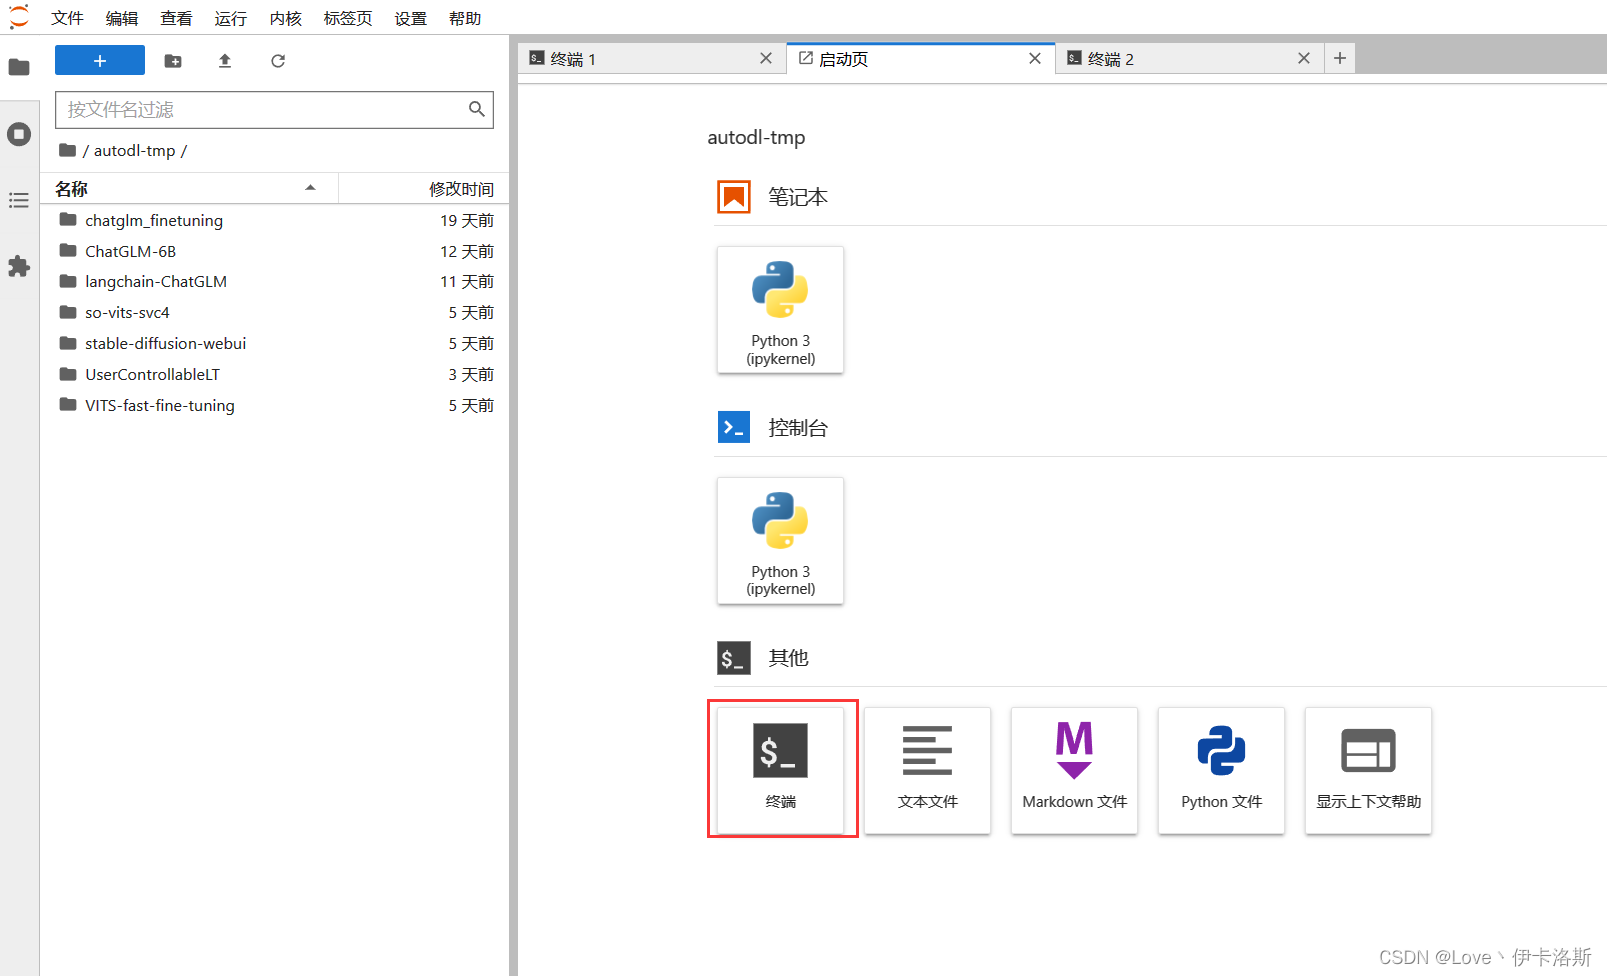
Task: Launch a new 终端 terminal card
Action: pos(781,771)
